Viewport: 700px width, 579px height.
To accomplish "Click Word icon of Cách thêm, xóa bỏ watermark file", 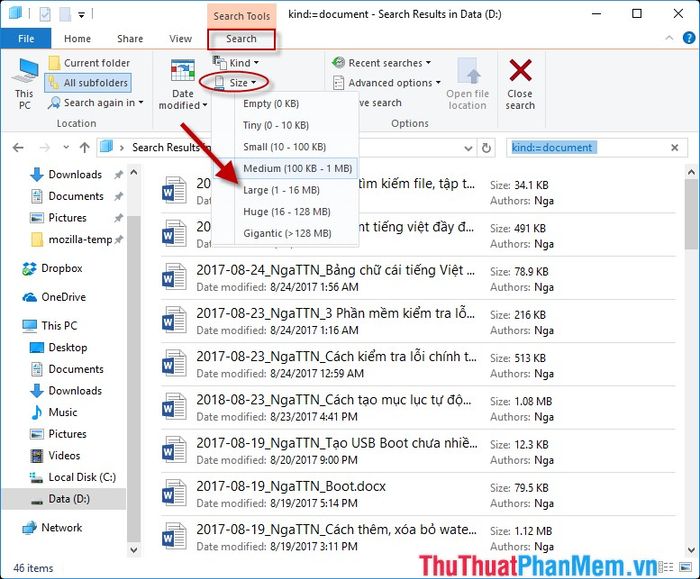I will pyautogui.click(x=174, y=536).
